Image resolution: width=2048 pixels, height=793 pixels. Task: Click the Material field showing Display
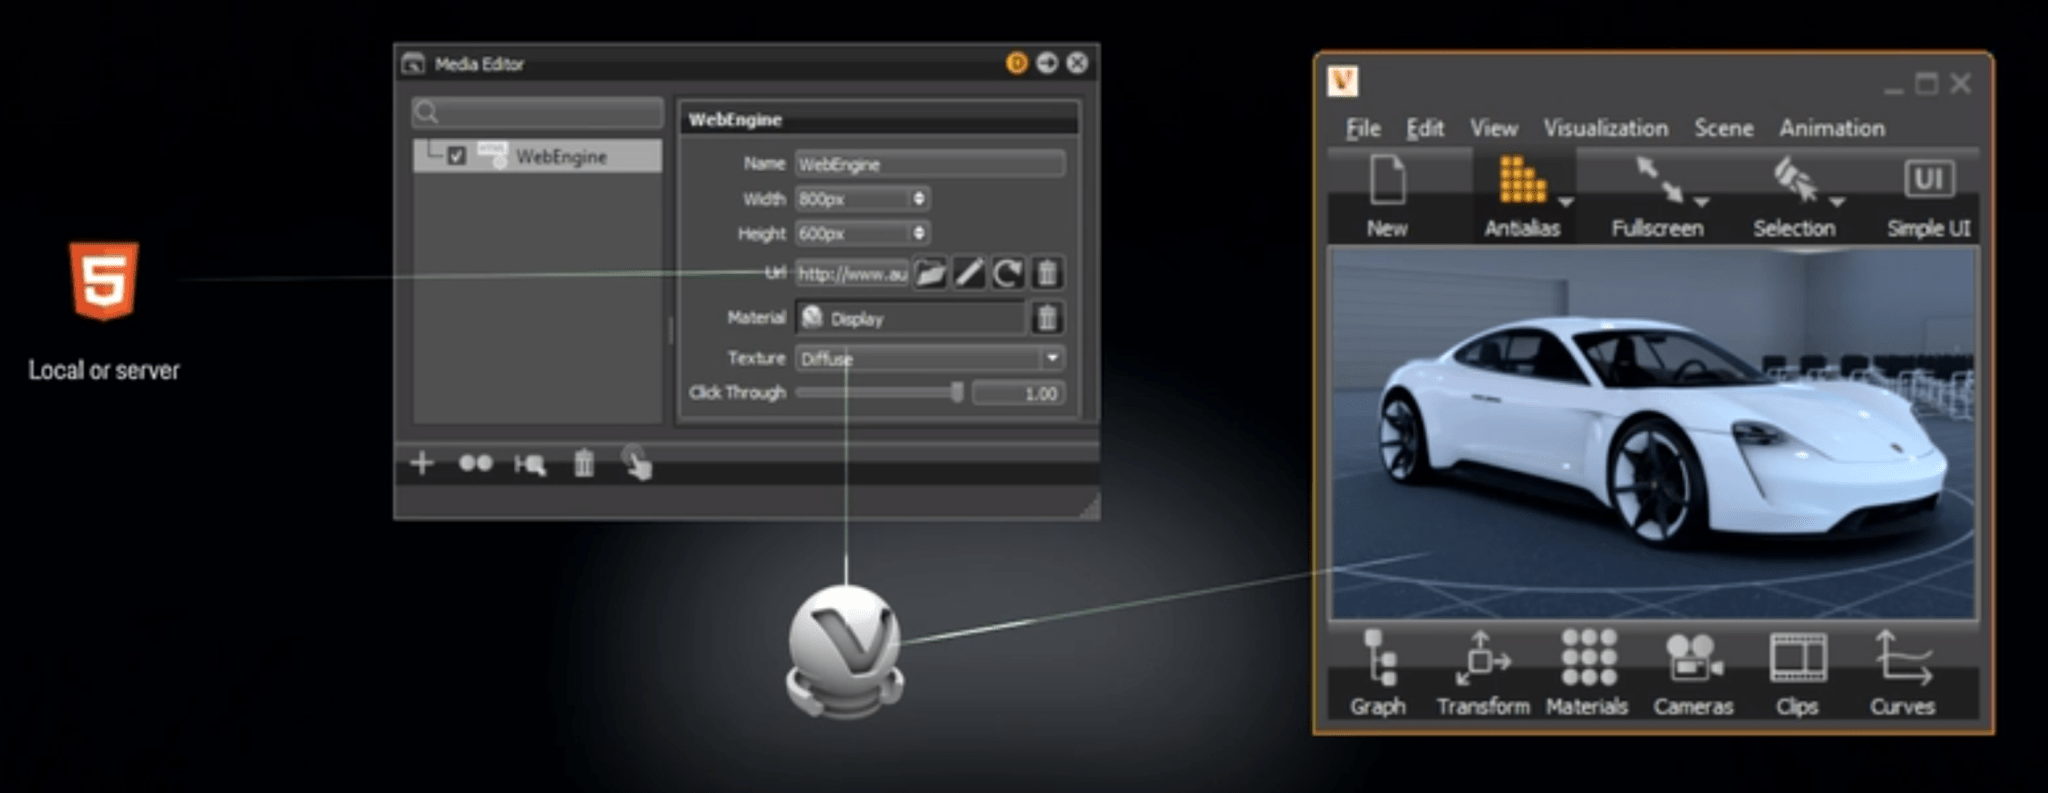pyautogui.click(x=912, y=318)
